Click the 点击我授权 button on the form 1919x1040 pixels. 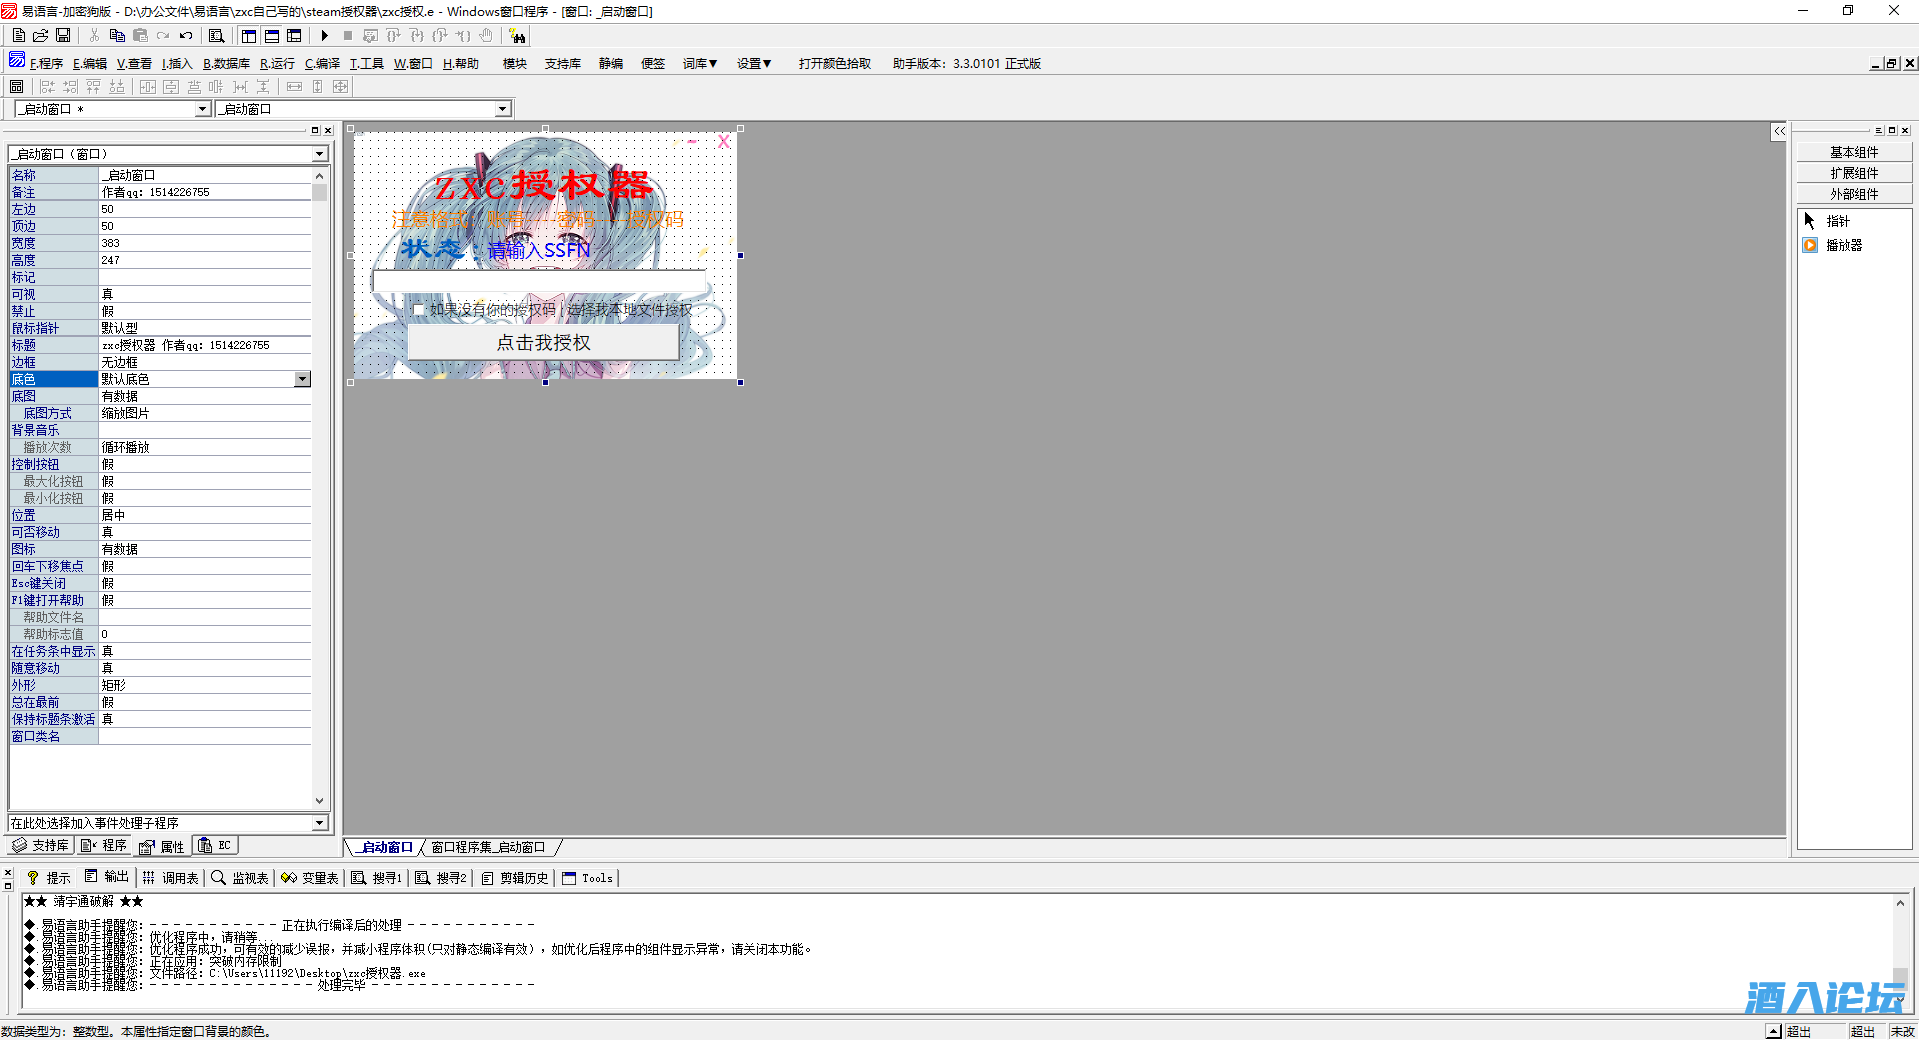[543, 341]
